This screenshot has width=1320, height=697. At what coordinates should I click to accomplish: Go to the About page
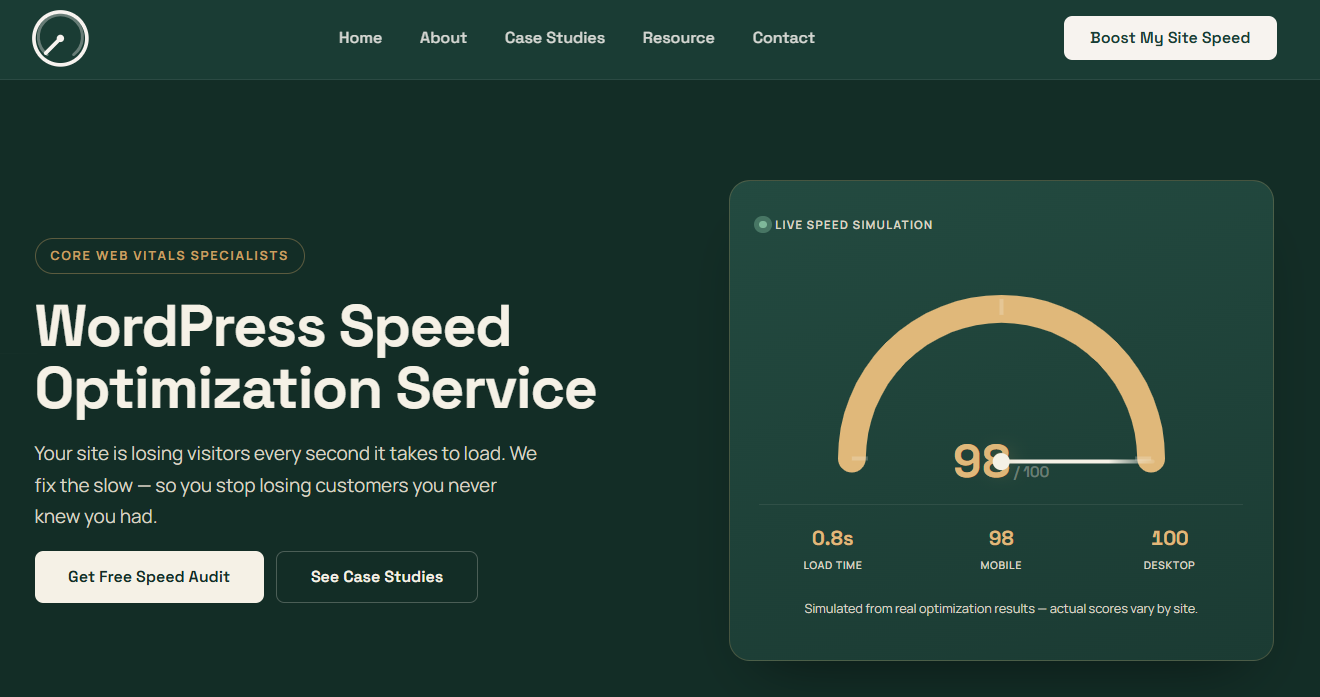coord(443,38)
